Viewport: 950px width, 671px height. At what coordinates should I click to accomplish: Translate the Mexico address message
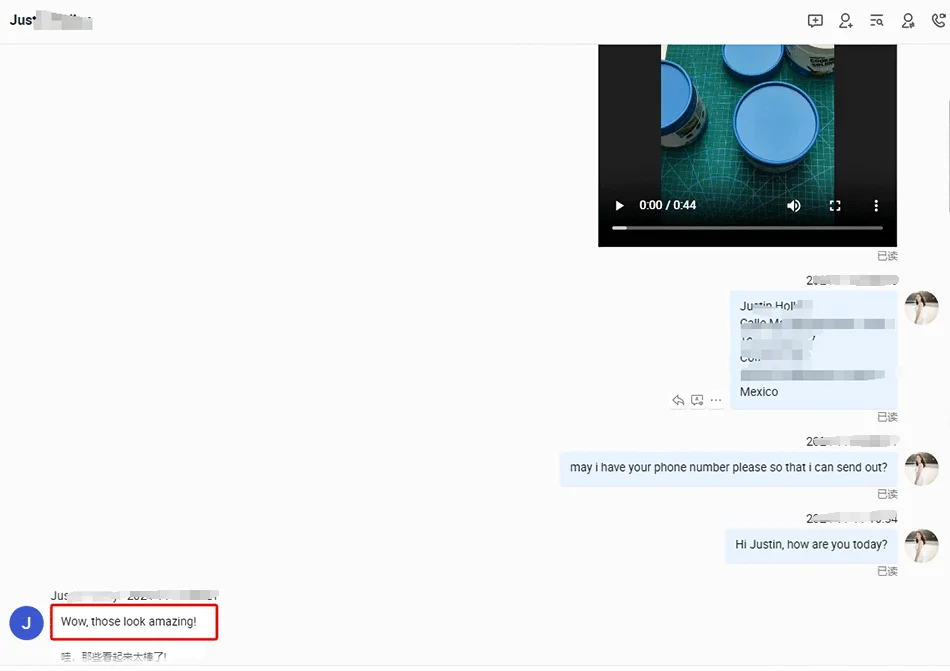(x=697, y=400)
